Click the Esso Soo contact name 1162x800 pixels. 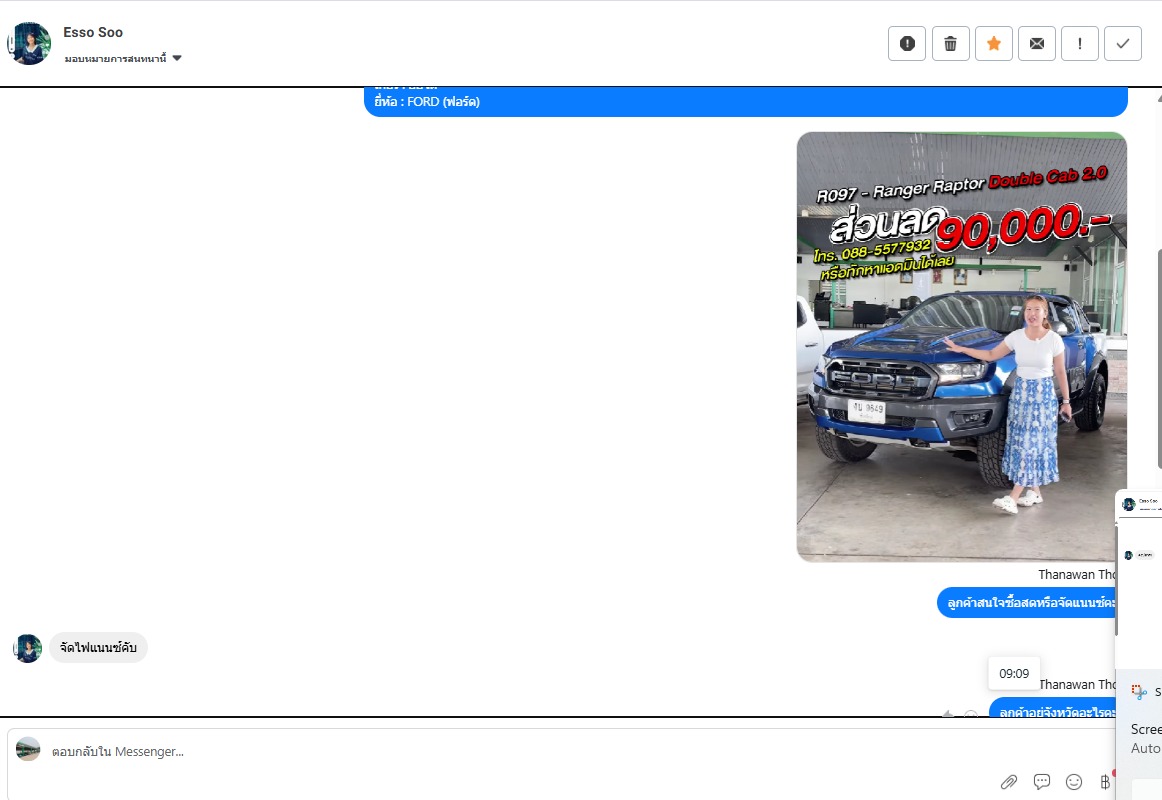click(x=93, y=32)
